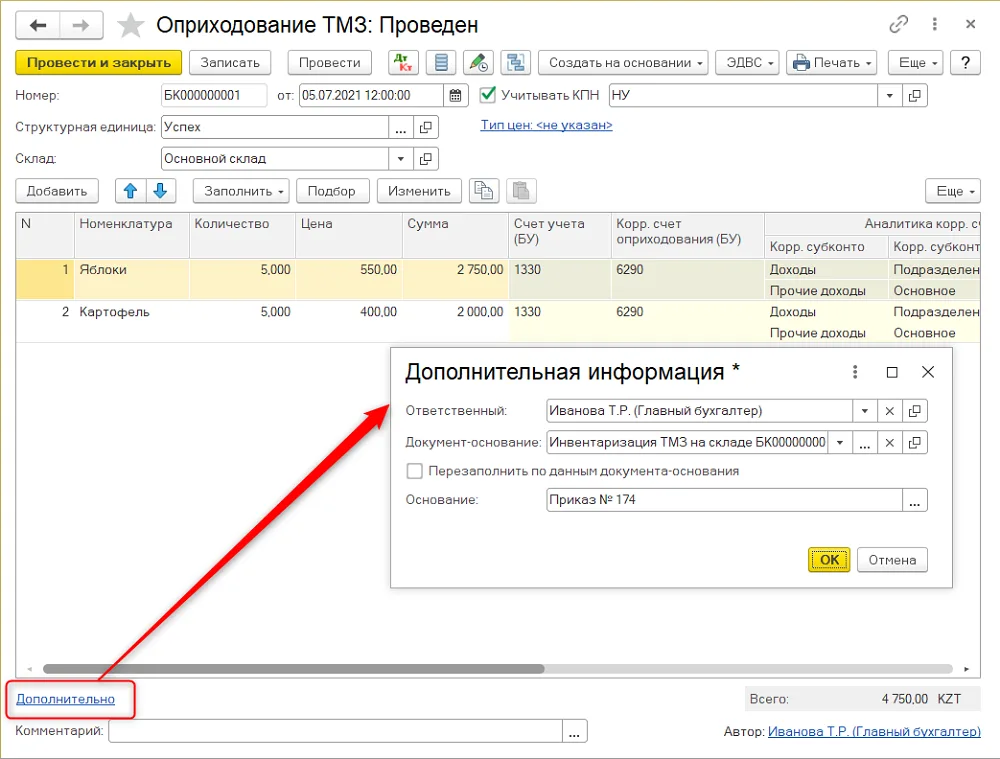Open the Успех structural unit card
This screenshot has height=759, width=1000.
point(426,127)
